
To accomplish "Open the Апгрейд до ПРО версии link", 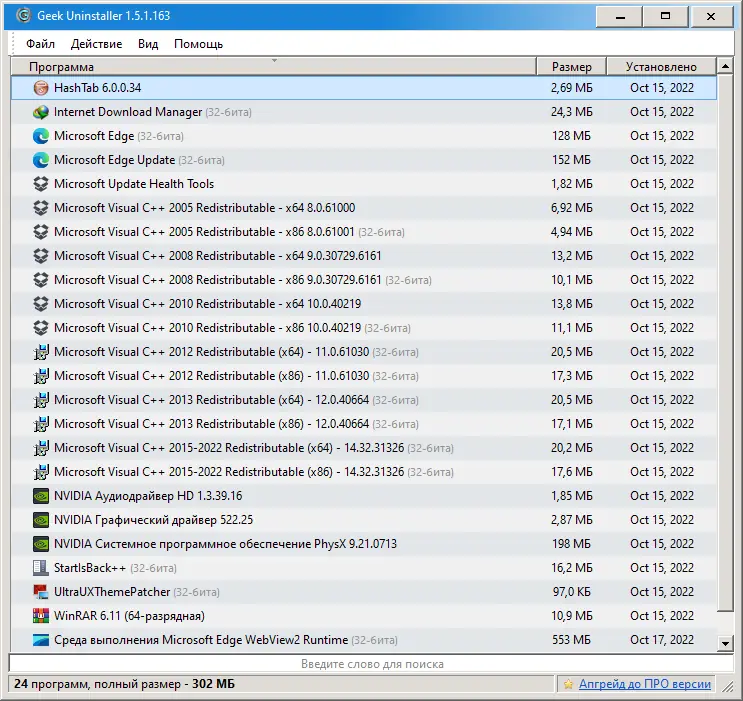I will (645, 684).
